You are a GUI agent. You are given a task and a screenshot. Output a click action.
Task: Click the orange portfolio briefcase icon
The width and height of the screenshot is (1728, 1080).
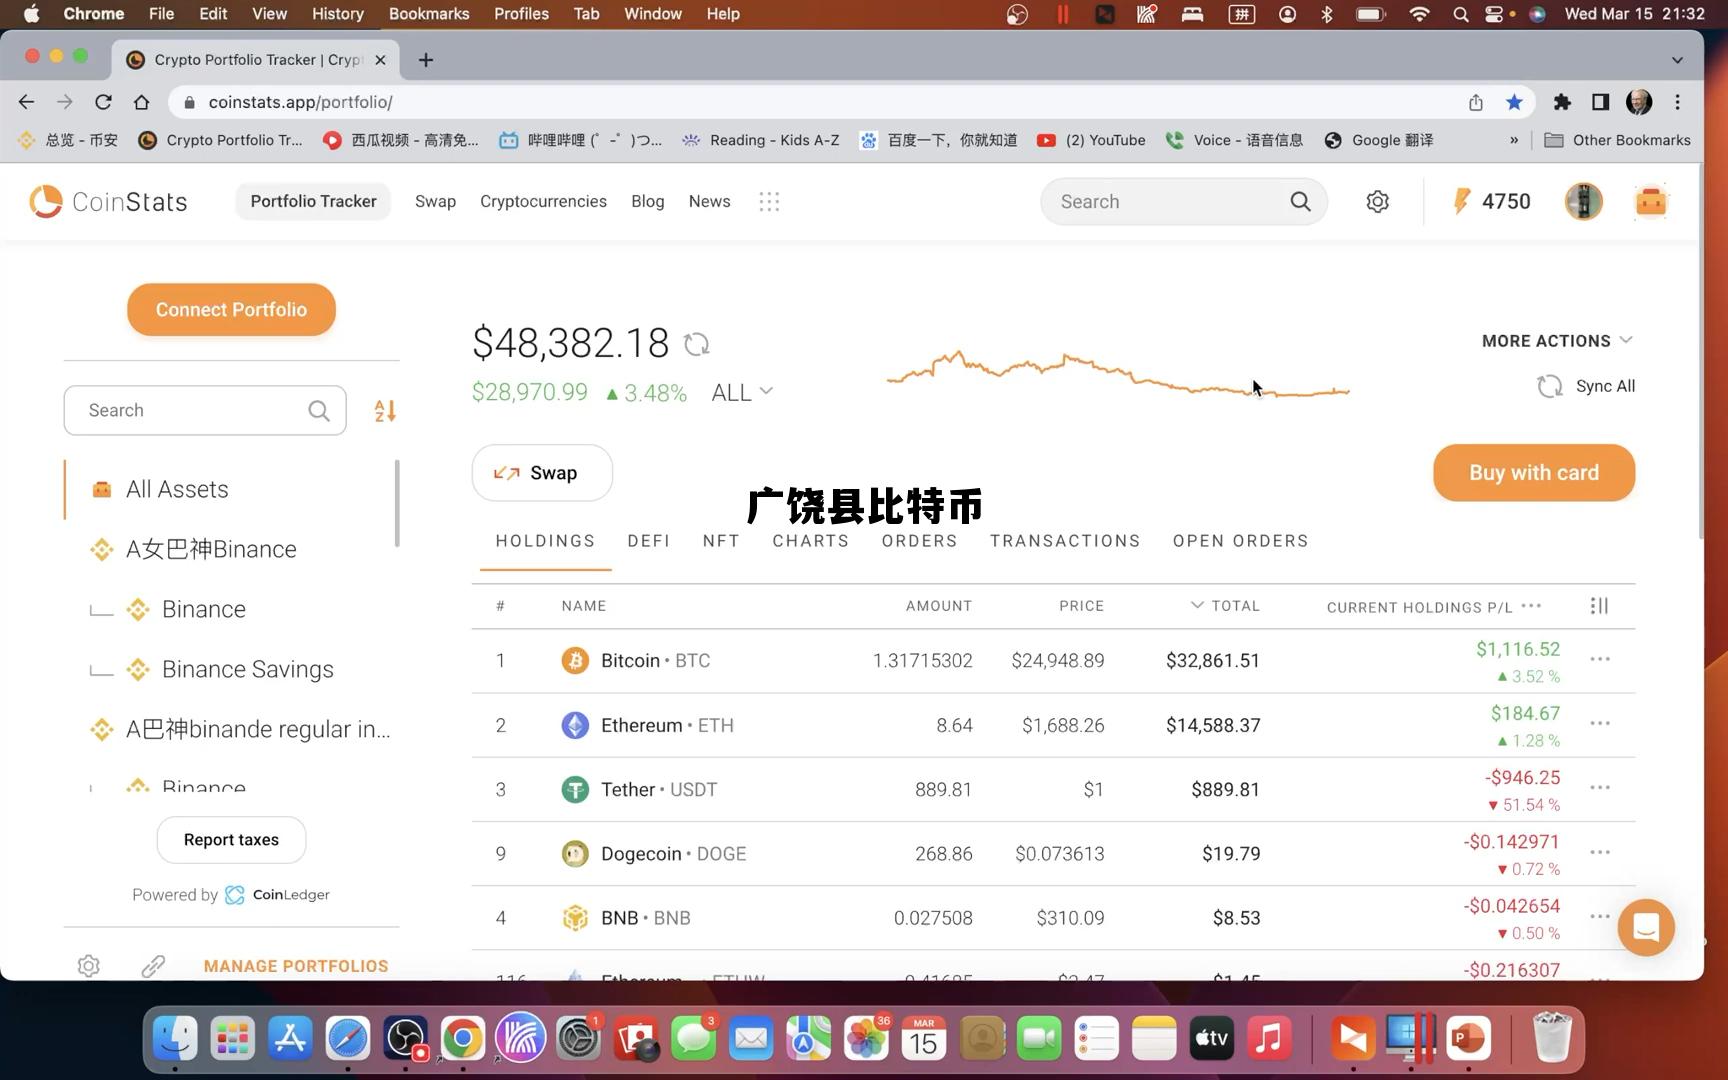coord(1650,202)
